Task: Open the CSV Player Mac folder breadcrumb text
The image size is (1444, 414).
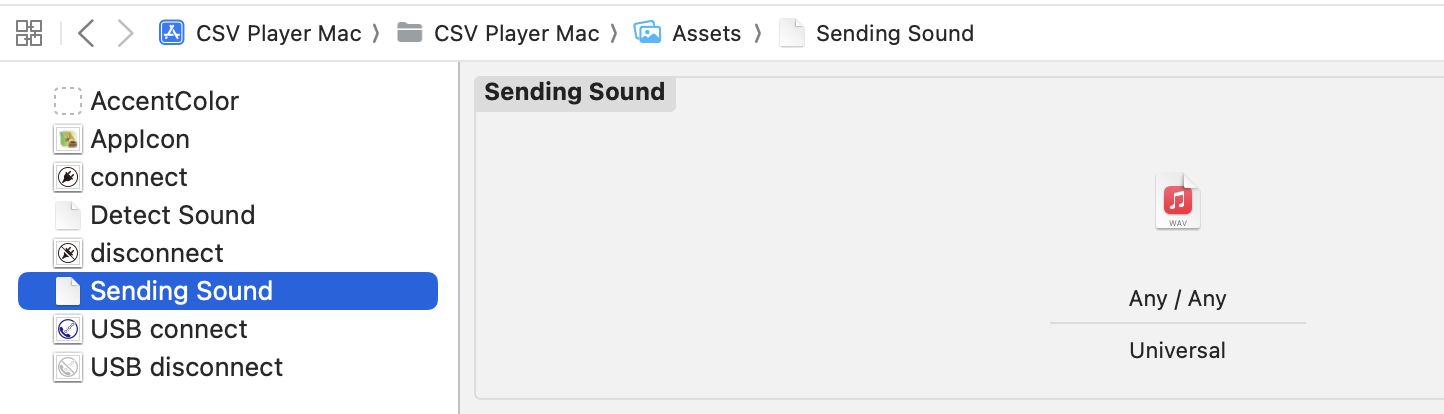Action: point(516,33)
